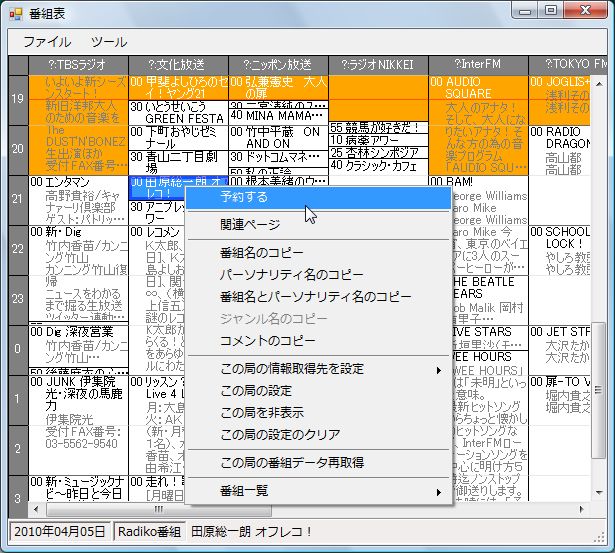
Task: Select 甲斐よしひろのセイ！ヤング21 cell
Action: [178, 88]
